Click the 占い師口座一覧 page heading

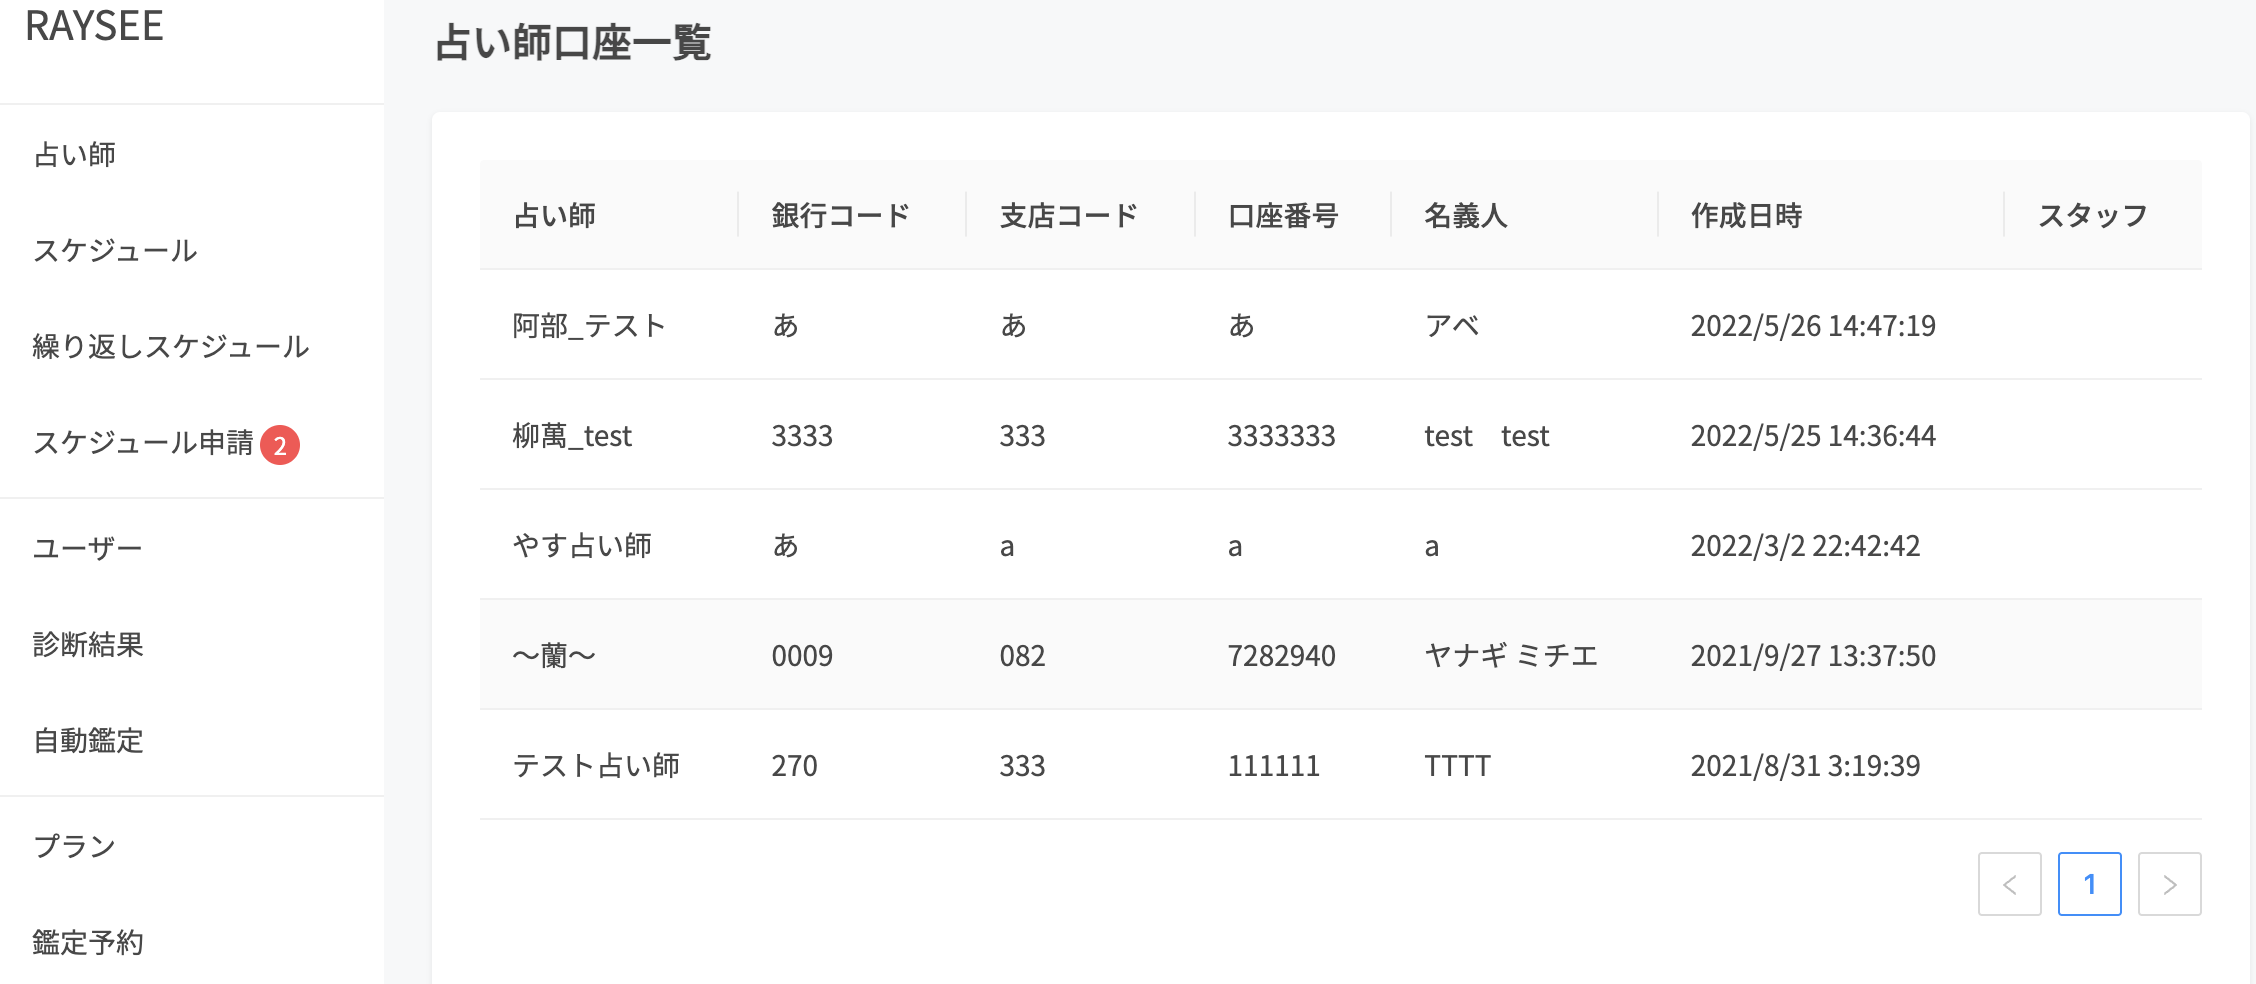[573, 42]
